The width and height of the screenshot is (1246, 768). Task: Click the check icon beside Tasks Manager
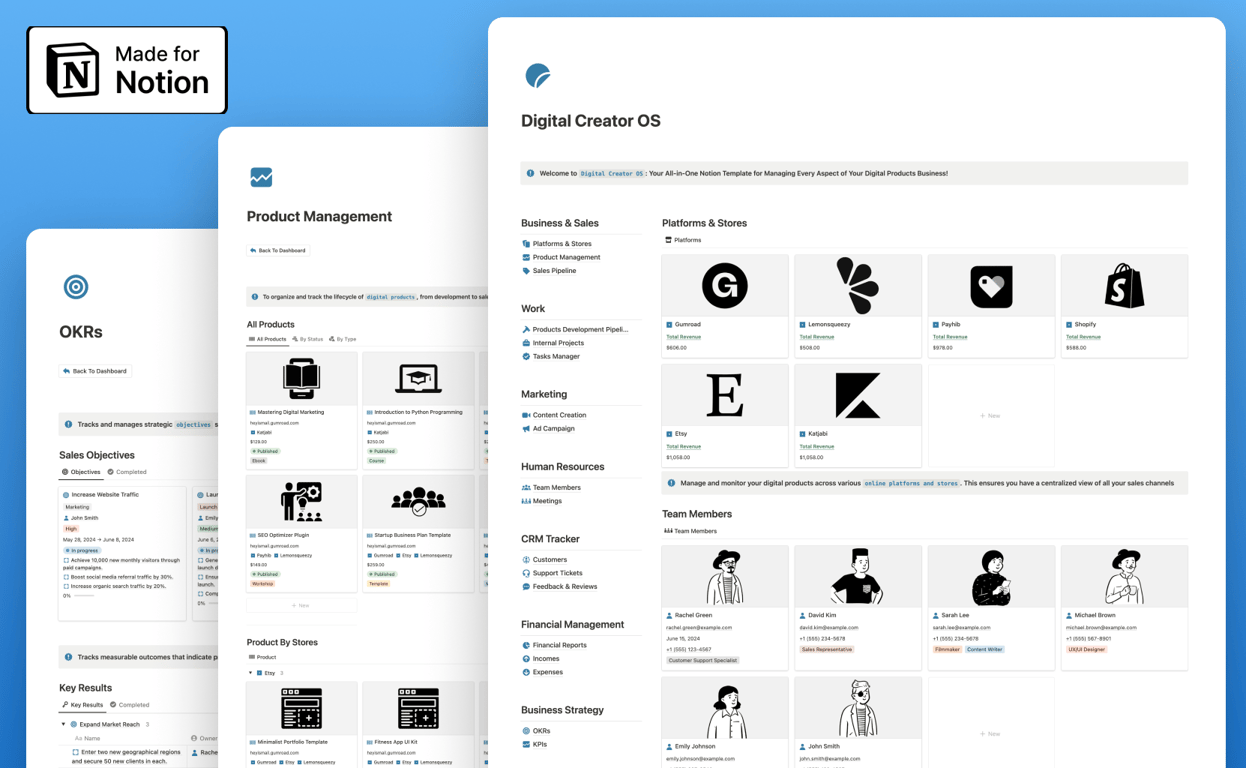(526, 356)
